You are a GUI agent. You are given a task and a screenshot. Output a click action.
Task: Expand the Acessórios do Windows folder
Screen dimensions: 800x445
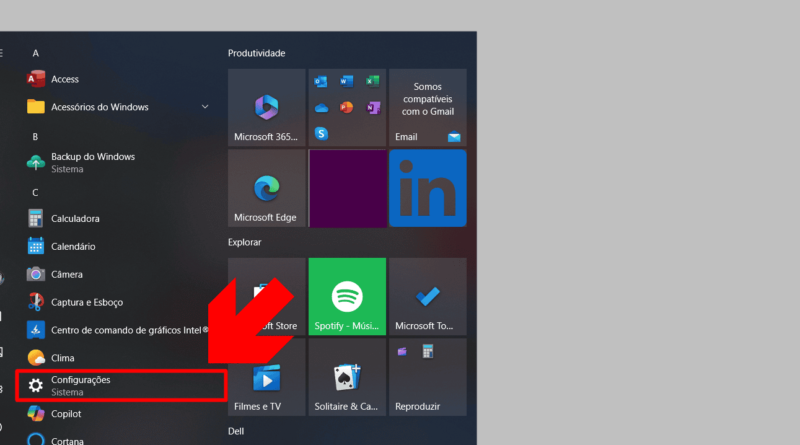(117, 107)
